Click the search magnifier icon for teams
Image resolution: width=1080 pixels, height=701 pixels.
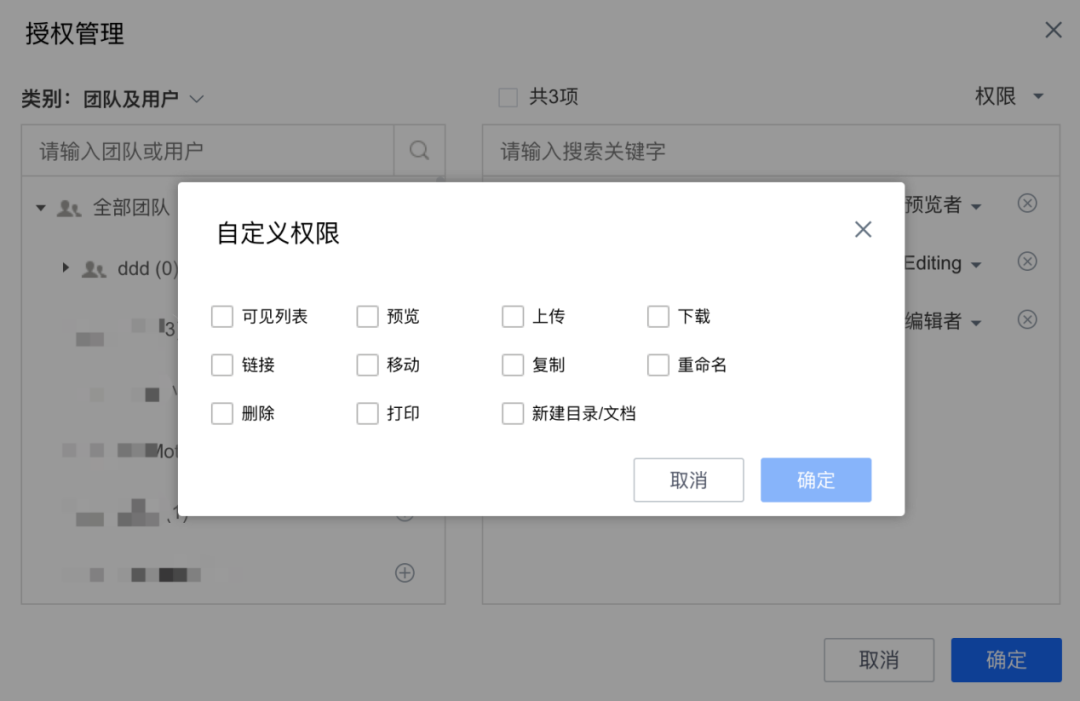tap(419, 150)
